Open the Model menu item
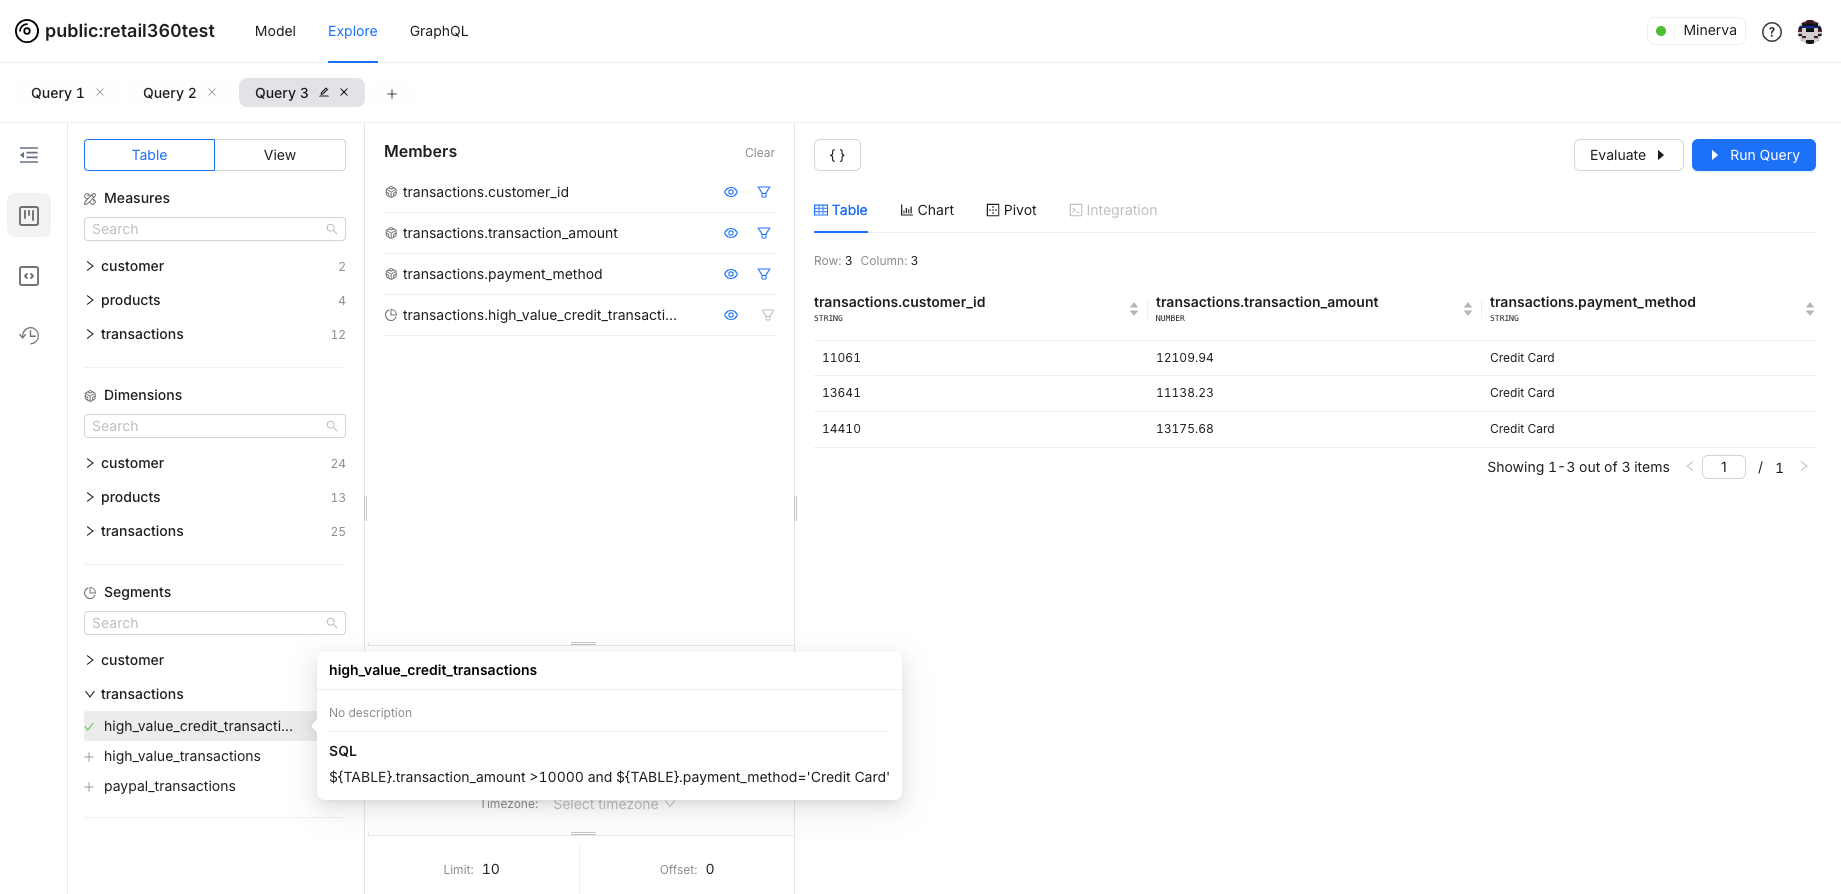The width and height of the screenshot is (1841, 894). click(x=275, y=31)
